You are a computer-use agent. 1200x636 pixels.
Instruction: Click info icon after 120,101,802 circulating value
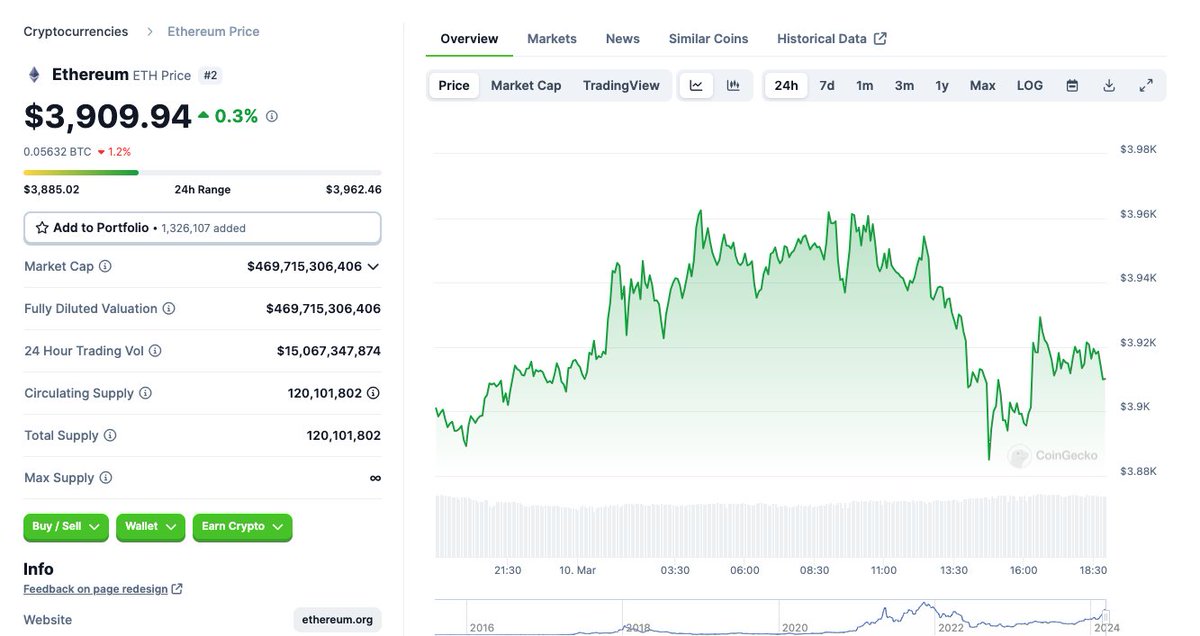pos(373,393)
